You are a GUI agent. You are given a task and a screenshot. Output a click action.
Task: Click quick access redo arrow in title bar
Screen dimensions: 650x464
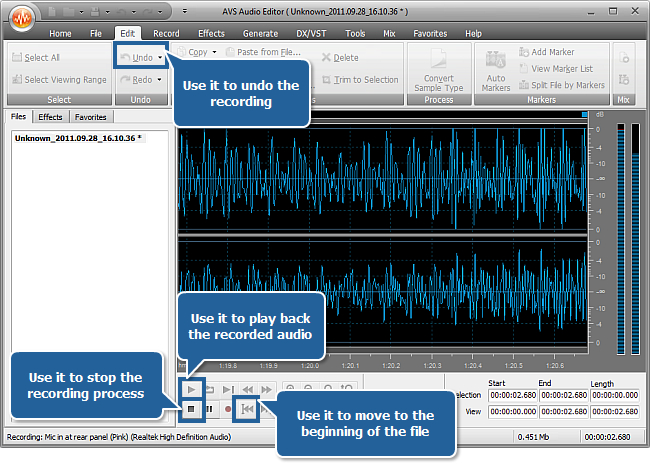coord(147,12)
